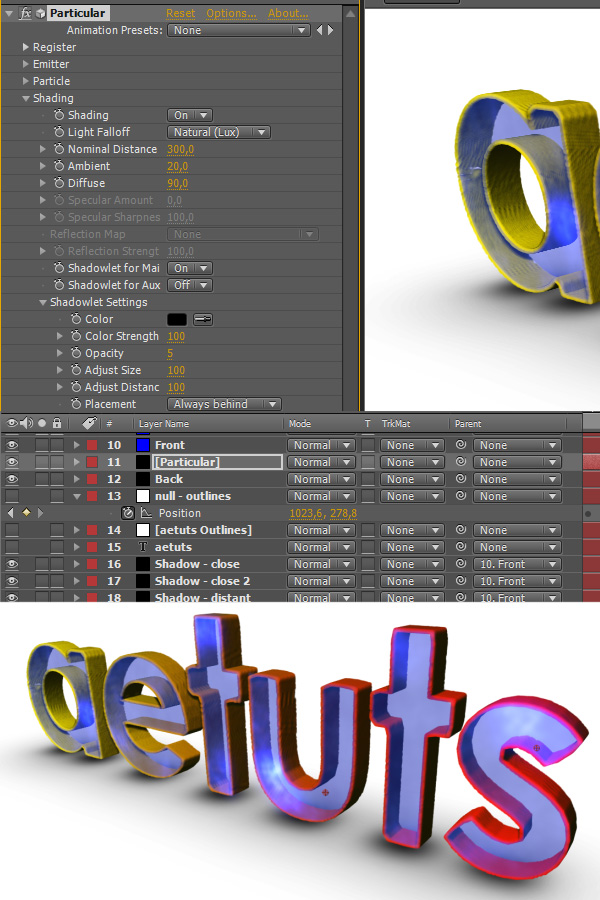Click the Ambient value 20,0
Viewport: 600px width, 900px height.
[177, 166]
